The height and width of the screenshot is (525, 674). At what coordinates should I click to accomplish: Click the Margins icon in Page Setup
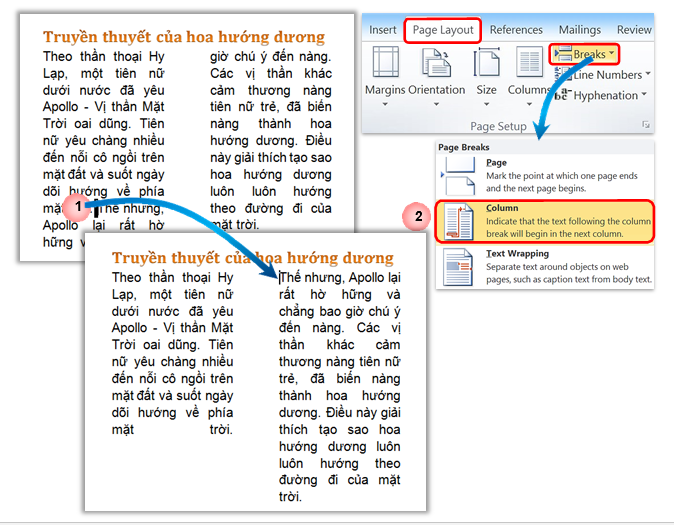click(384, 63)
